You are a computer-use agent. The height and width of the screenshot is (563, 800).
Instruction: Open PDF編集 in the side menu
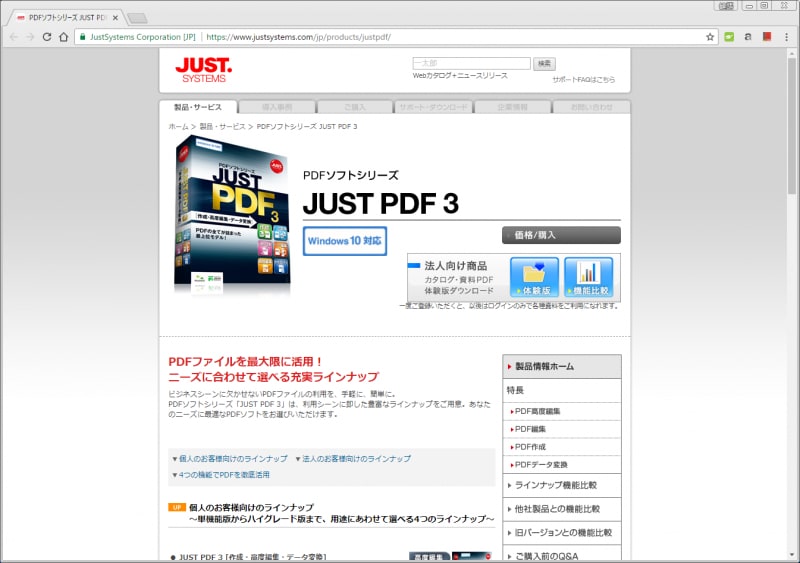click(562, 429)
